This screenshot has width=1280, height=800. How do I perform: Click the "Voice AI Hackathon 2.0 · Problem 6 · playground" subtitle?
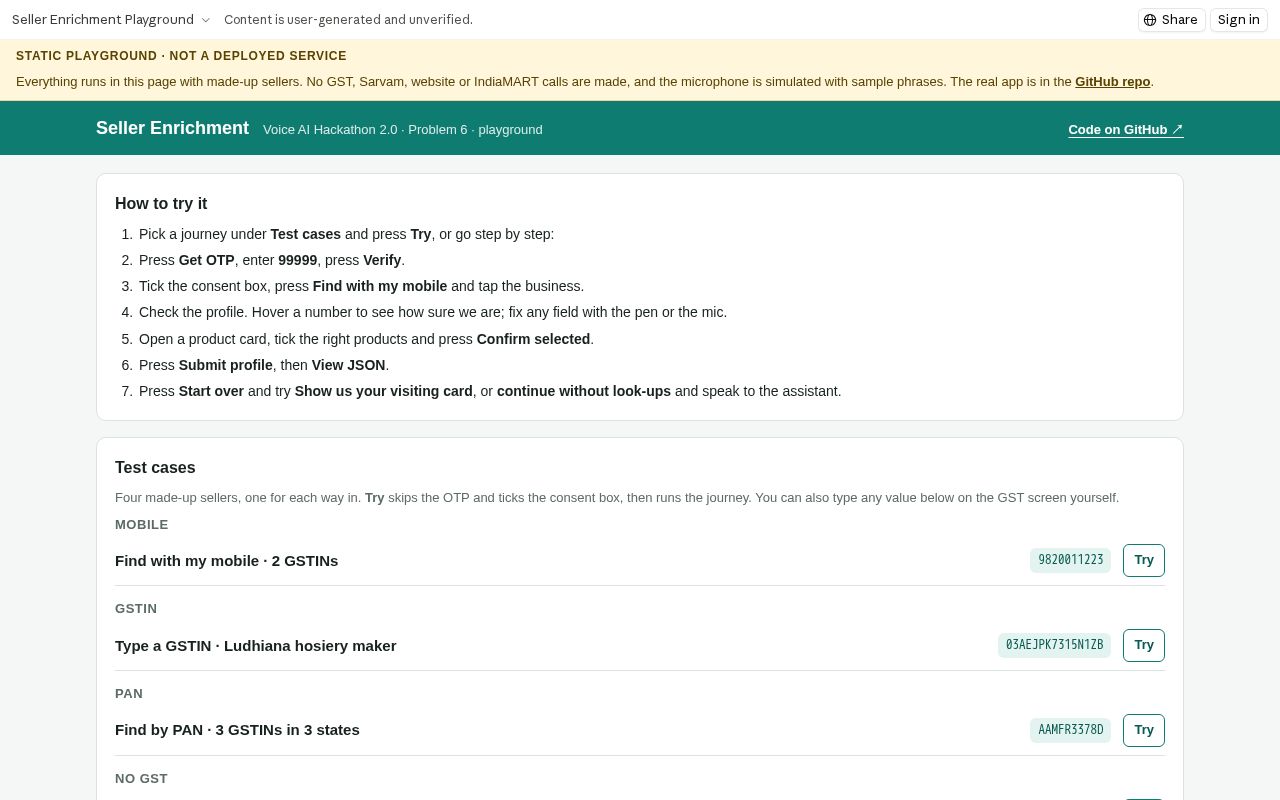[402, 130]
